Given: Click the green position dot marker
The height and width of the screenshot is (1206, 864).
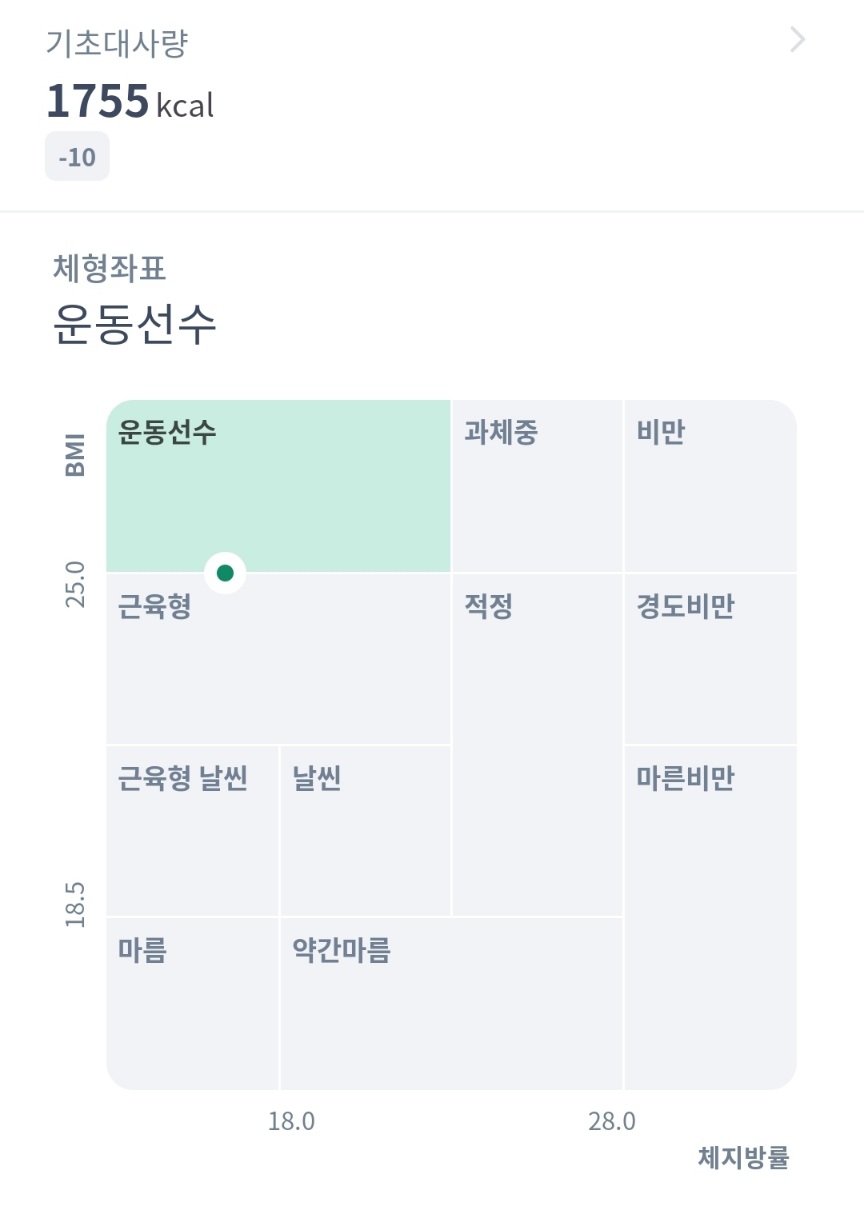Looking at the screenshot, I should 225,573.
